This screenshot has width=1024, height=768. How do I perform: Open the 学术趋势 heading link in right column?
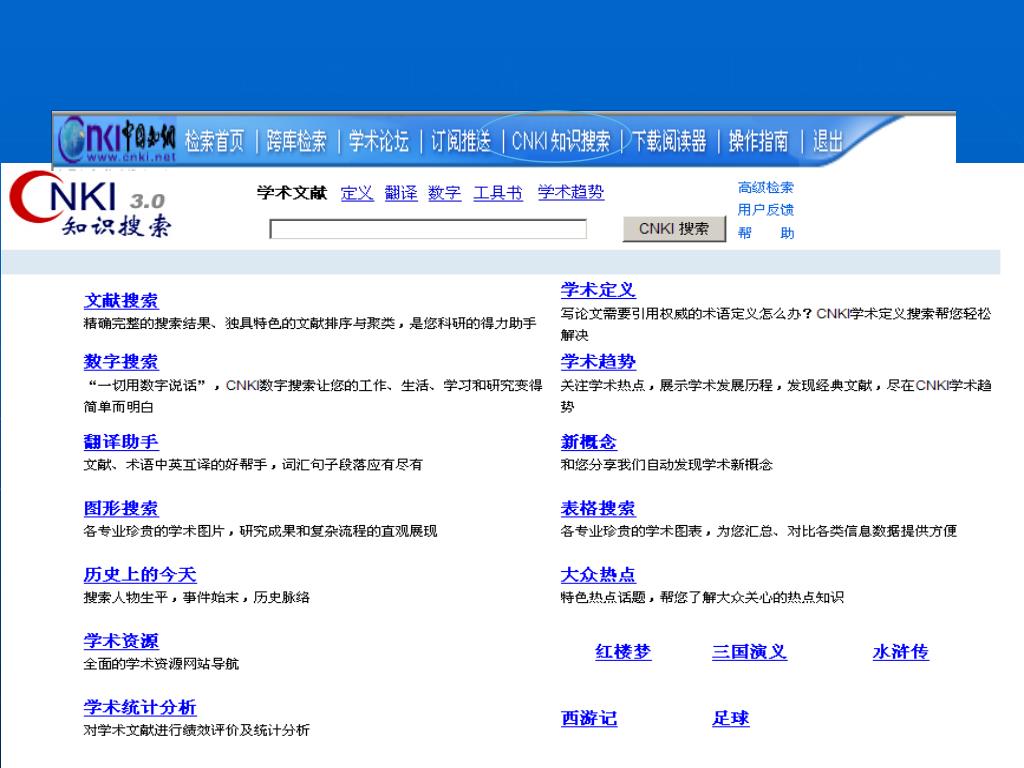point(598,361)
